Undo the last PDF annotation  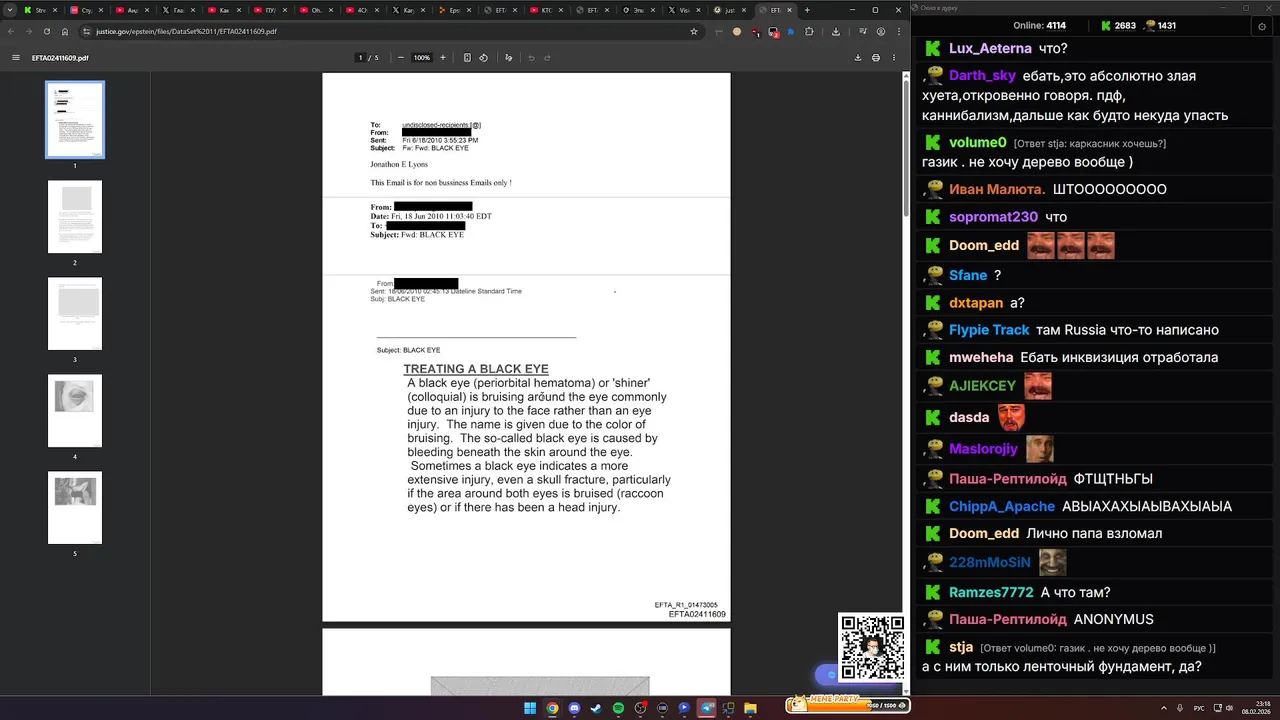coord(531,58)
